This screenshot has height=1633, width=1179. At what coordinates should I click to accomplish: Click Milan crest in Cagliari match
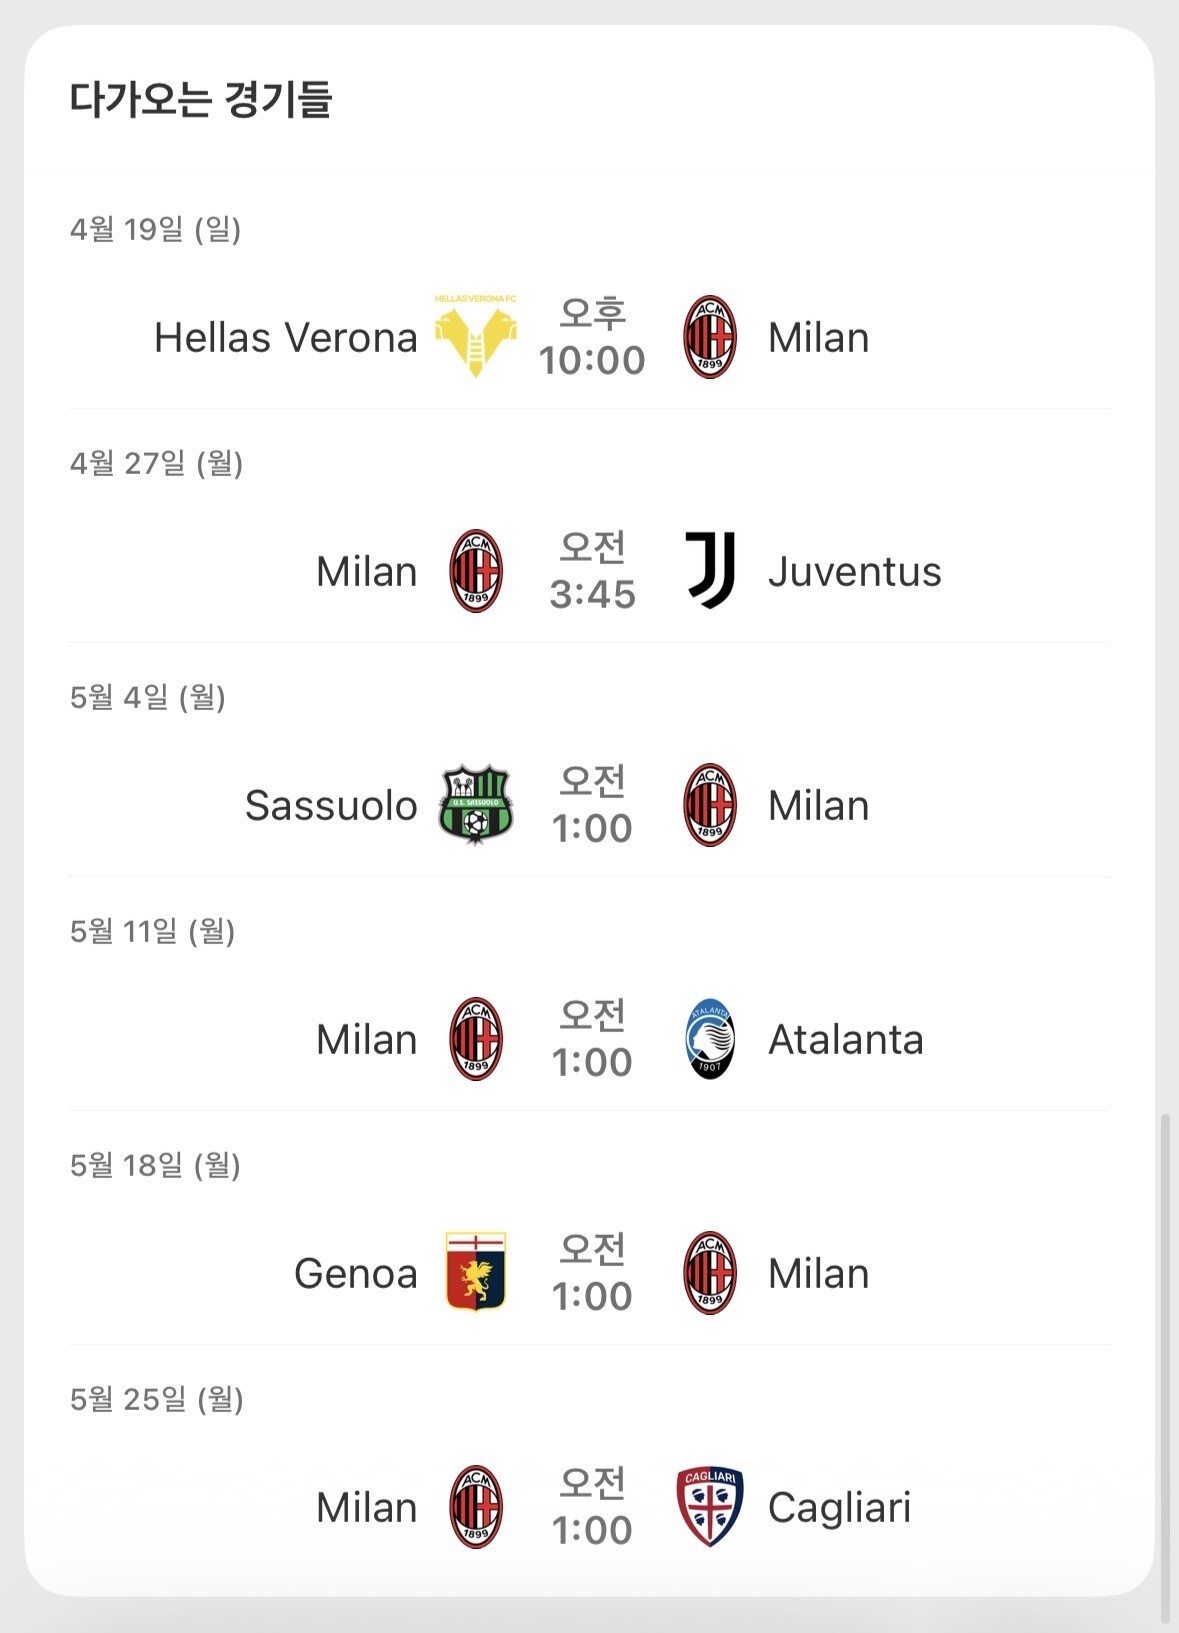pyautogui.click(x=476, y=1507)
